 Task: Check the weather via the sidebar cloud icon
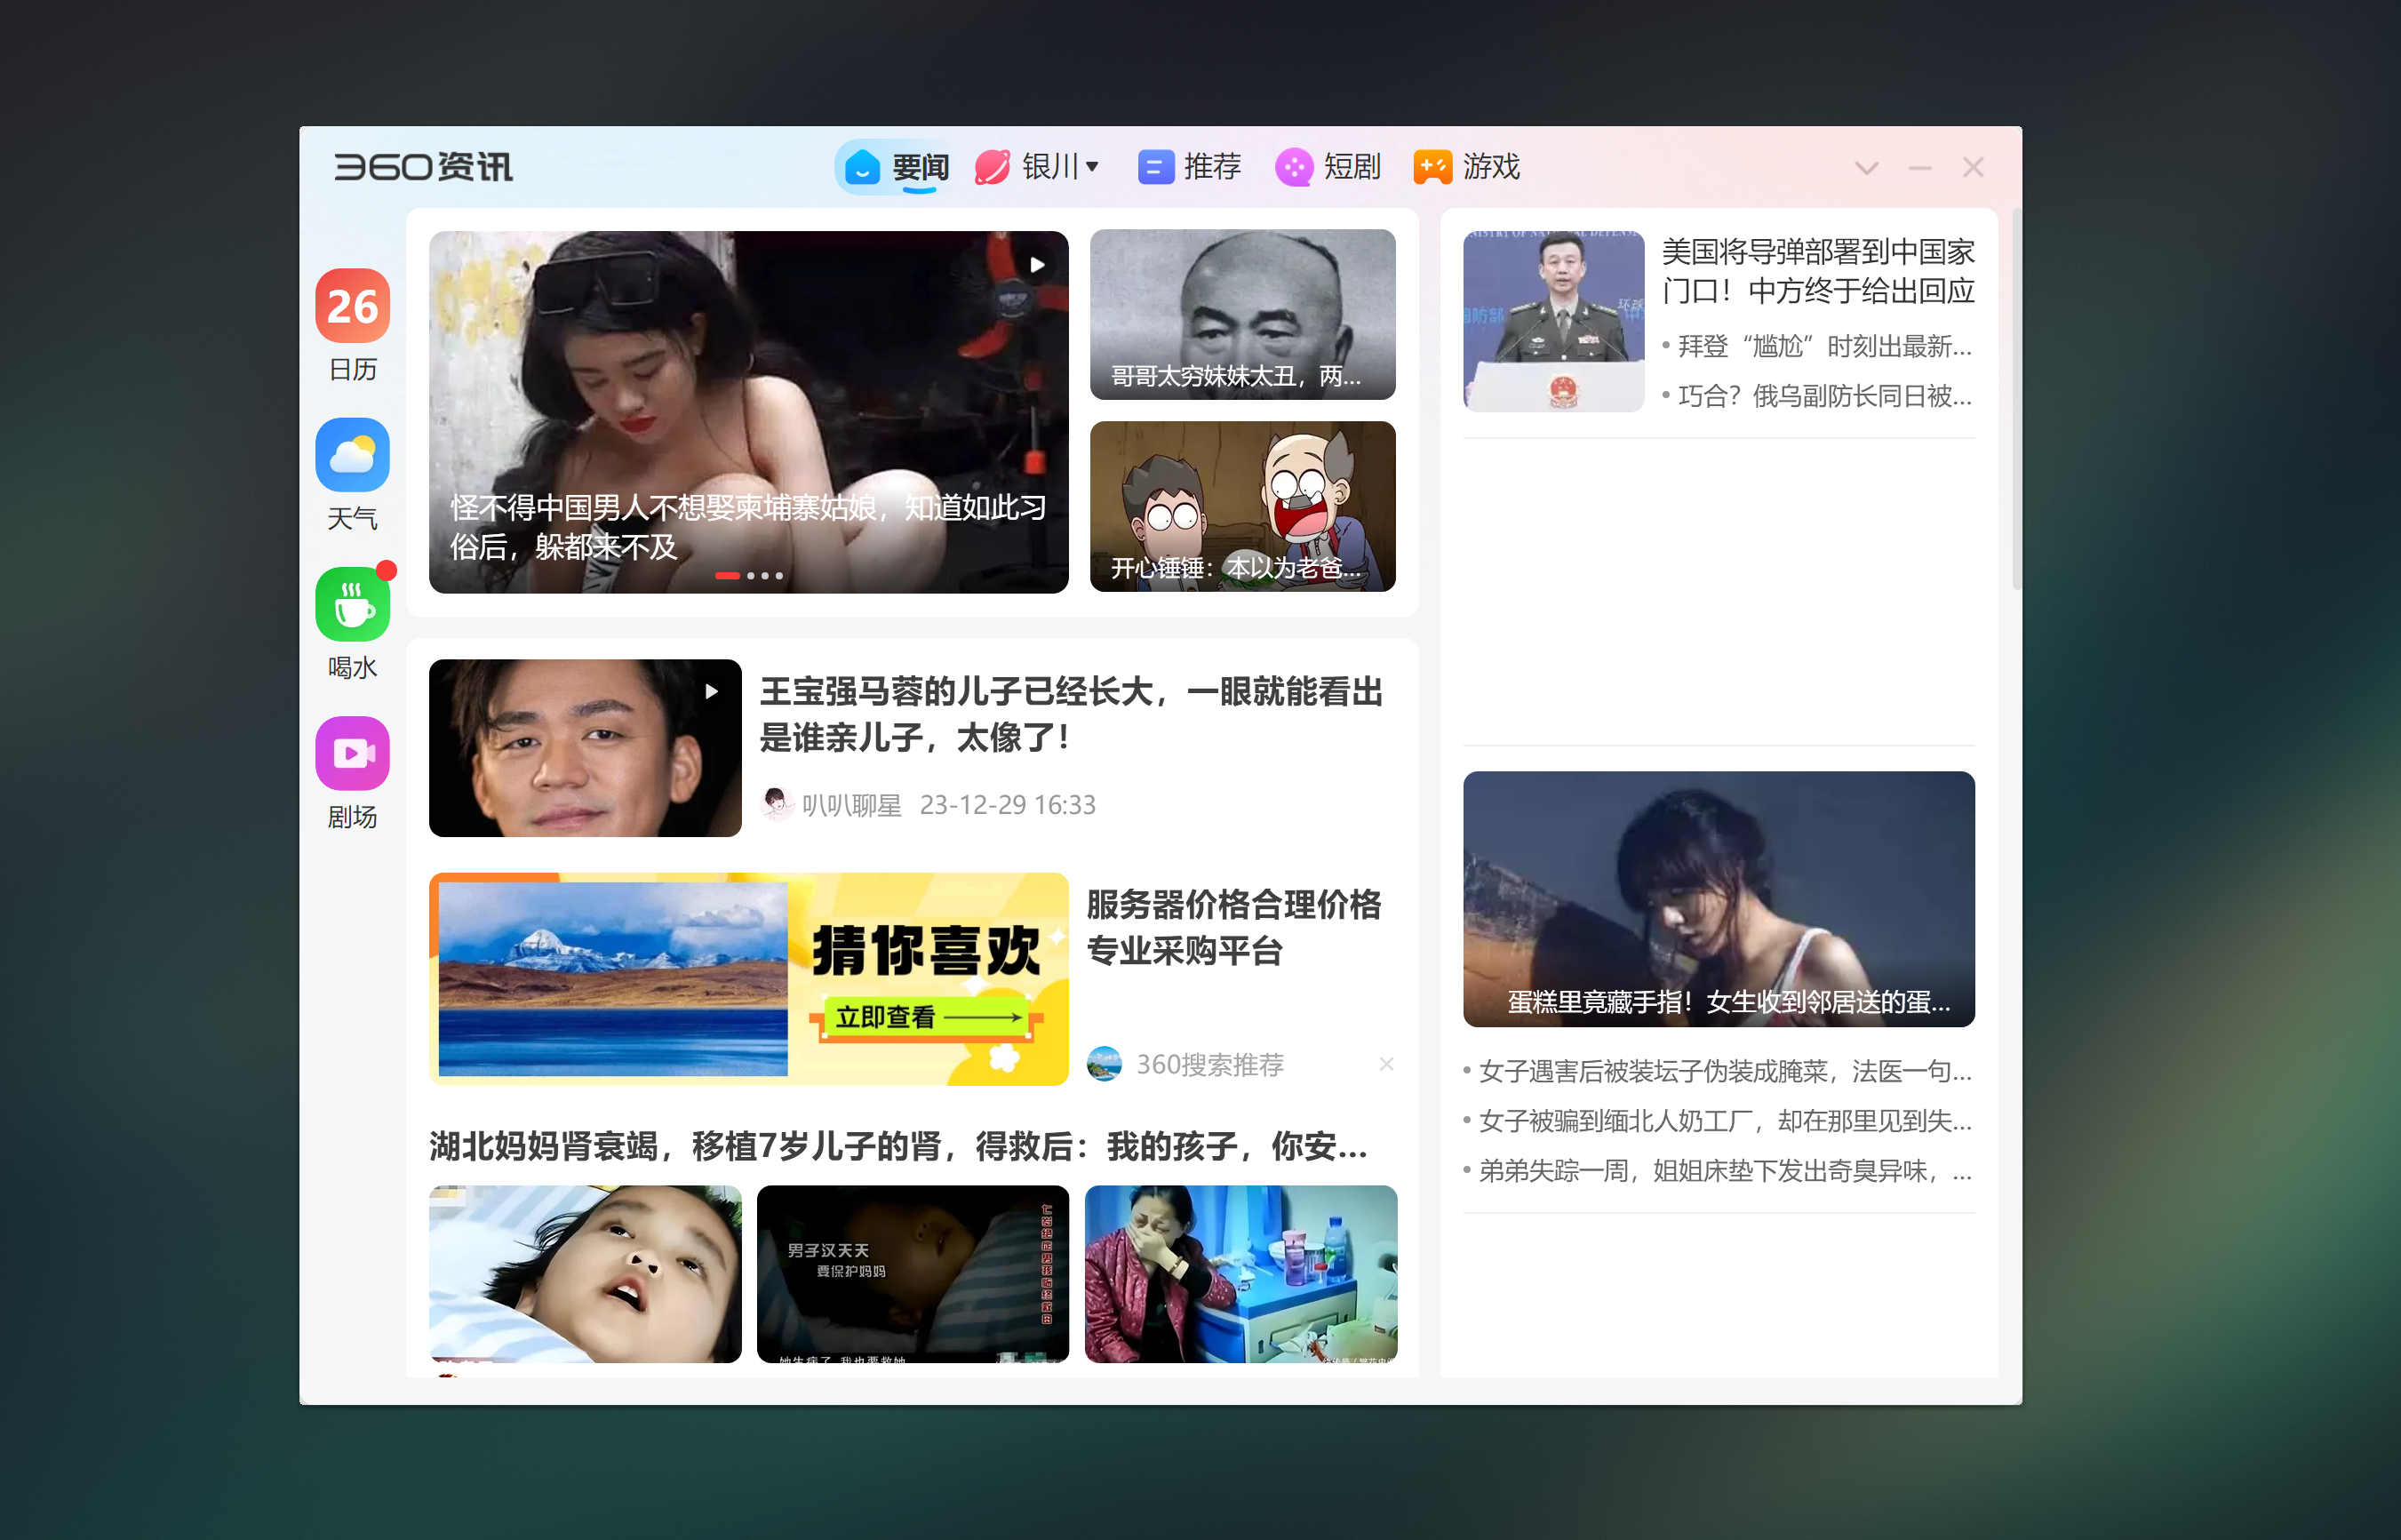coord(352,456)
